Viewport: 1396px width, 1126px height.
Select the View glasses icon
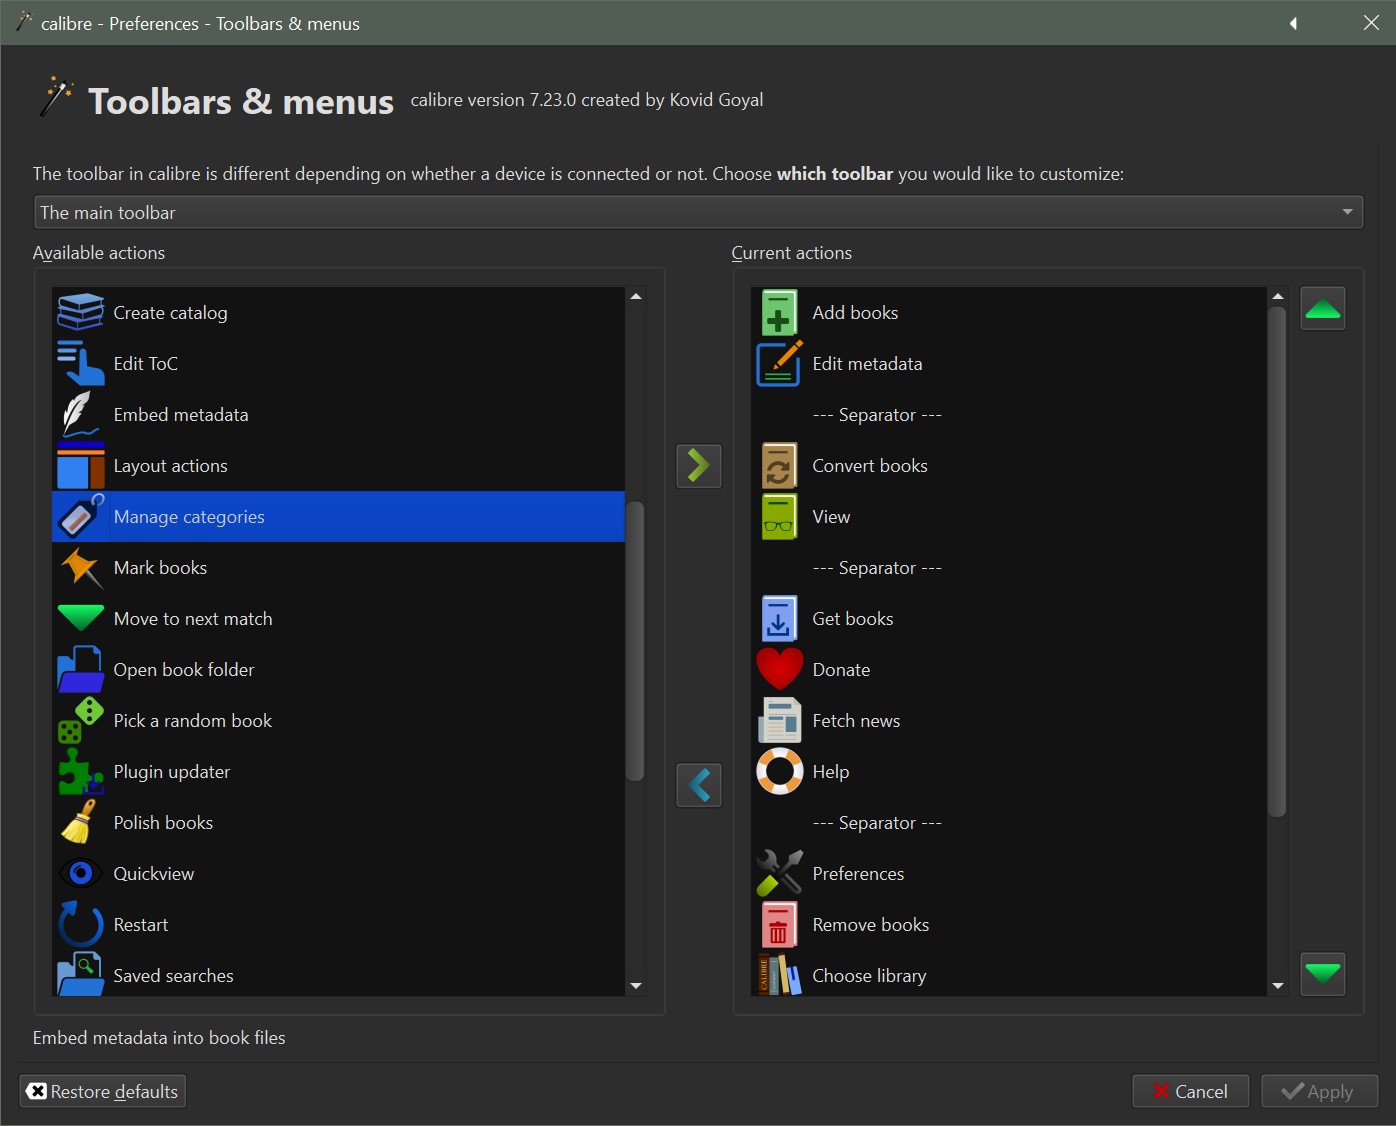pos(779,517)
